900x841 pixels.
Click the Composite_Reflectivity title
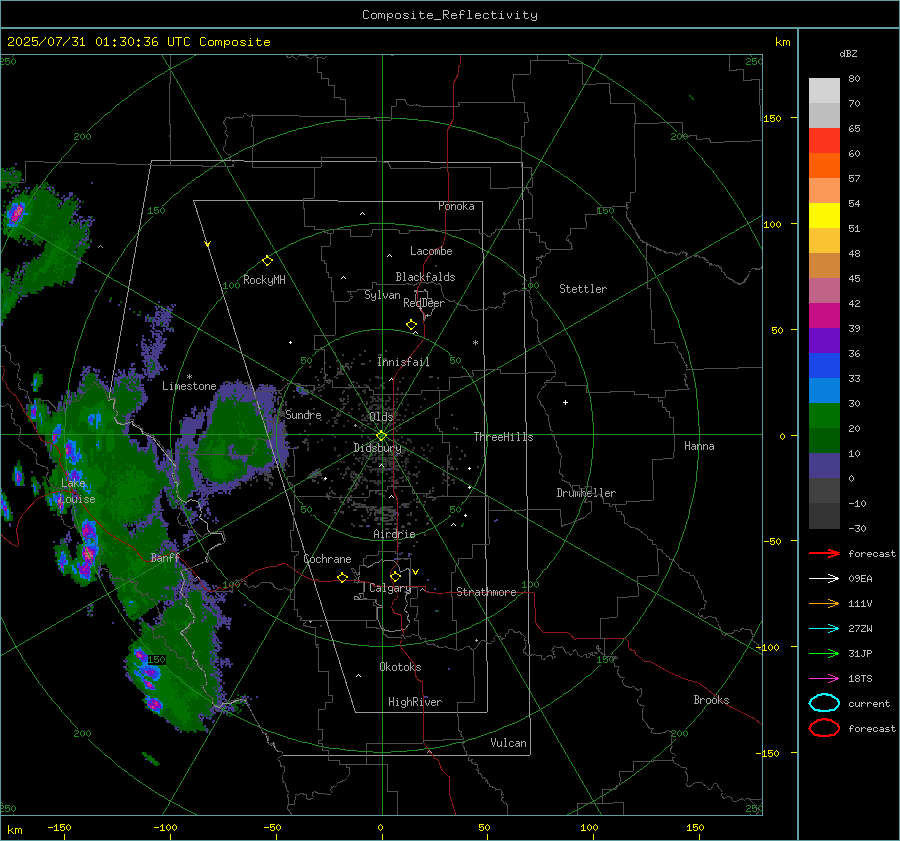pyautogui.click(x=450, y=15)
